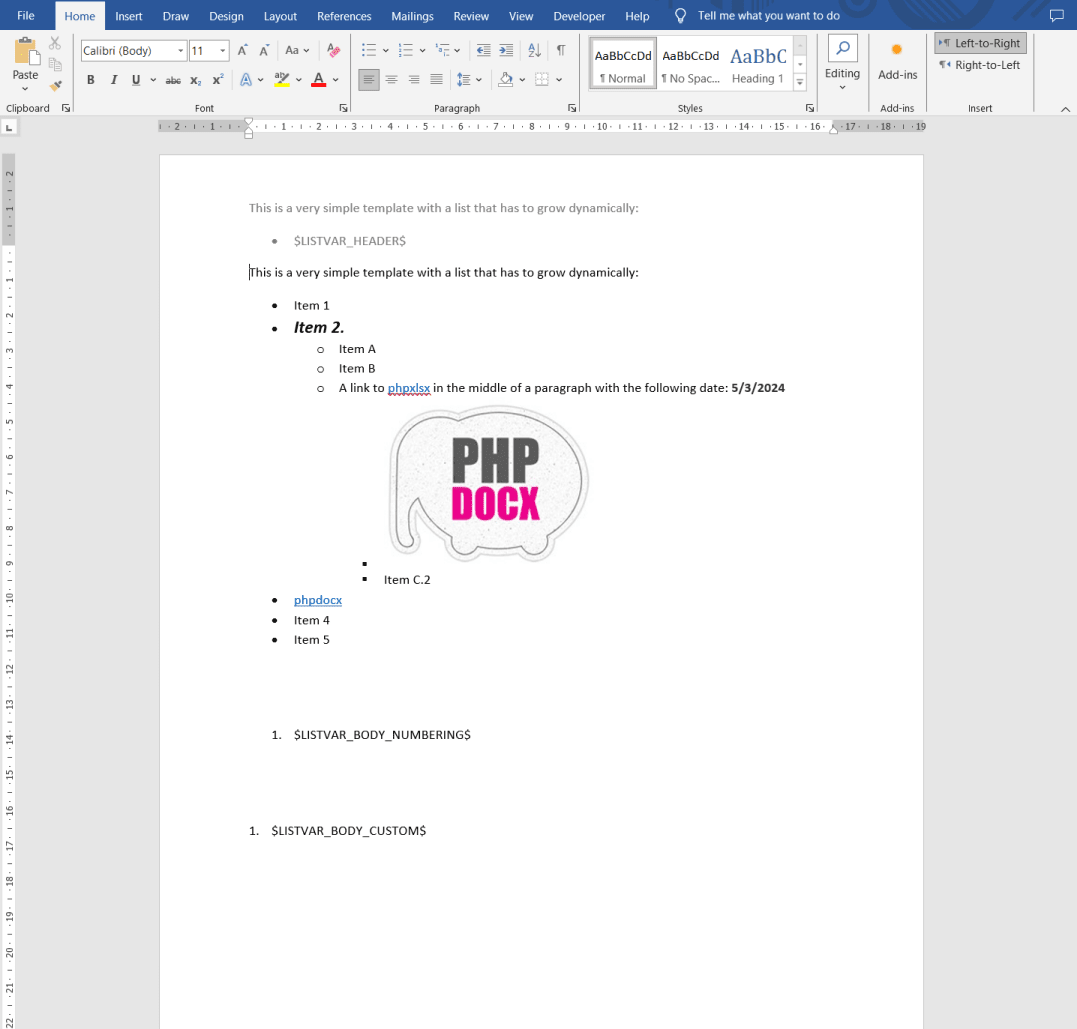1077x1029 pixels.
Task: Expand underline style options arrow
Action: click(x=153, y=80)
